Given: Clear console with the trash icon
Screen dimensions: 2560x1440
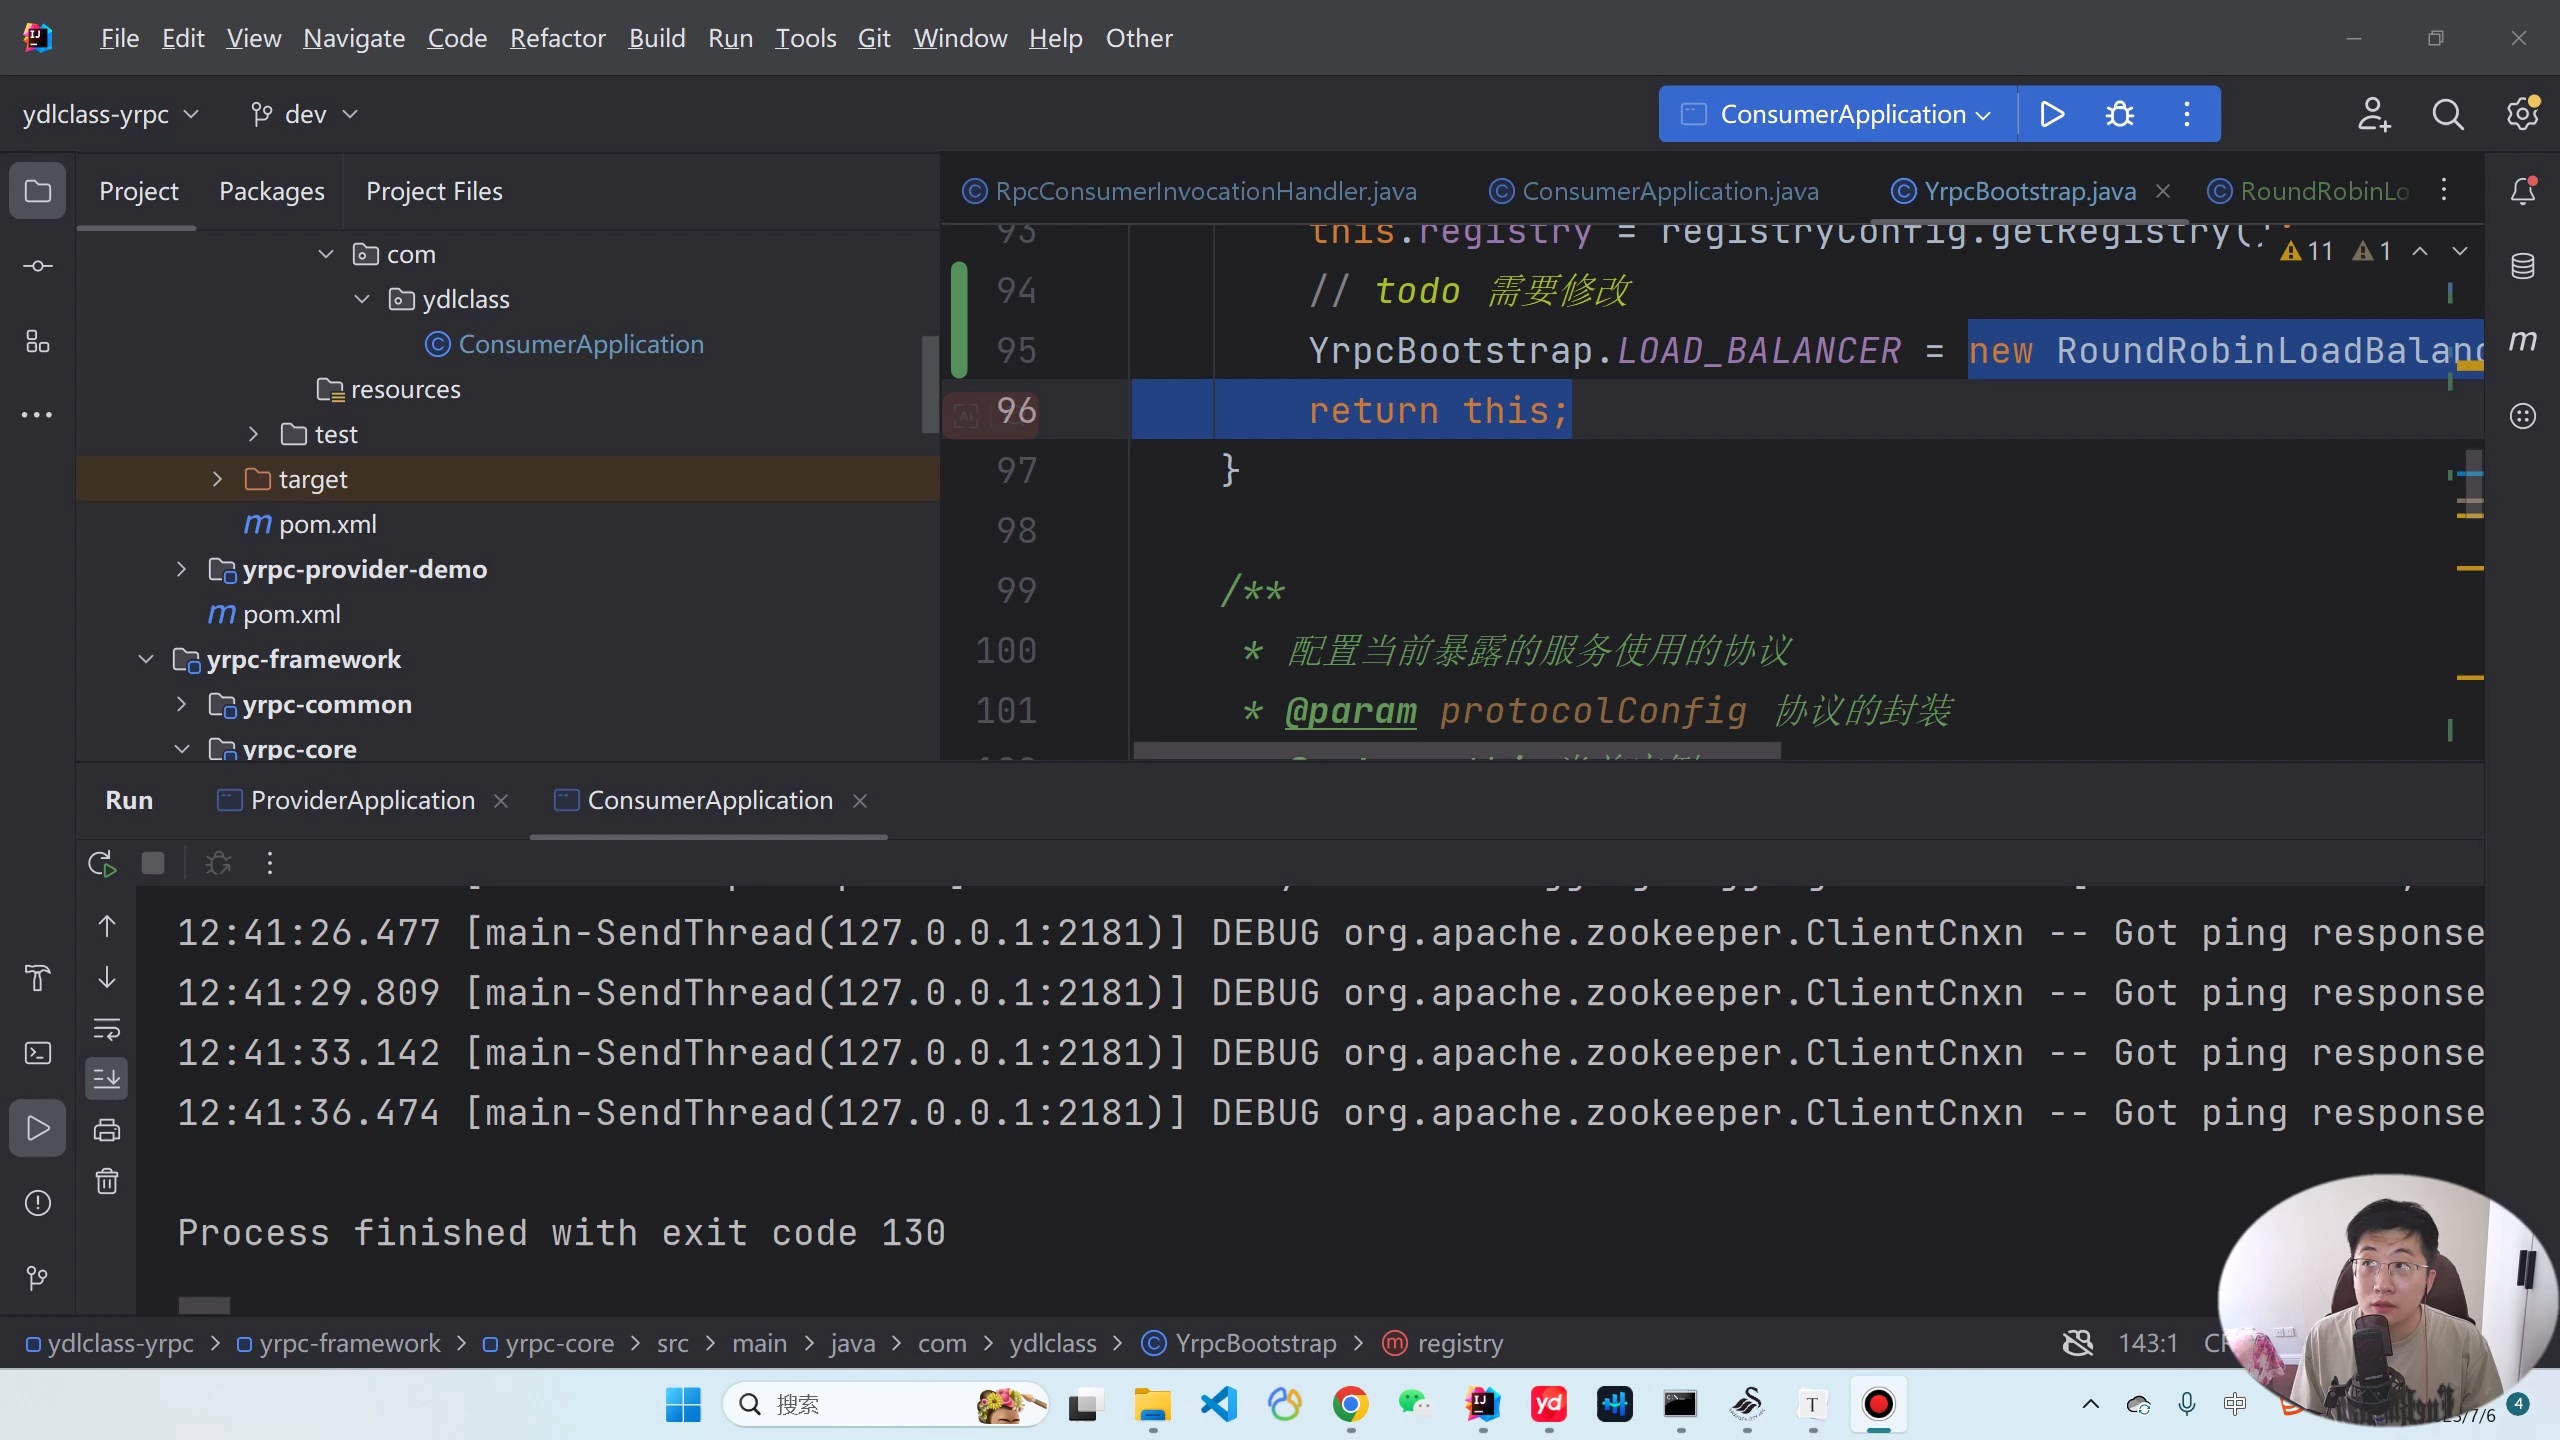Looking at the screenshot, I should tap(107, 1182).
